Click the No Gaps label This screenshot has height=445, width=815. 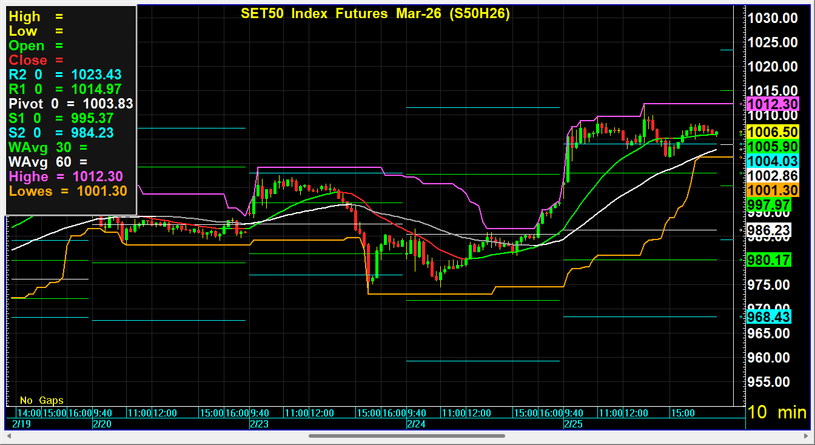click(x=41, y=399)
